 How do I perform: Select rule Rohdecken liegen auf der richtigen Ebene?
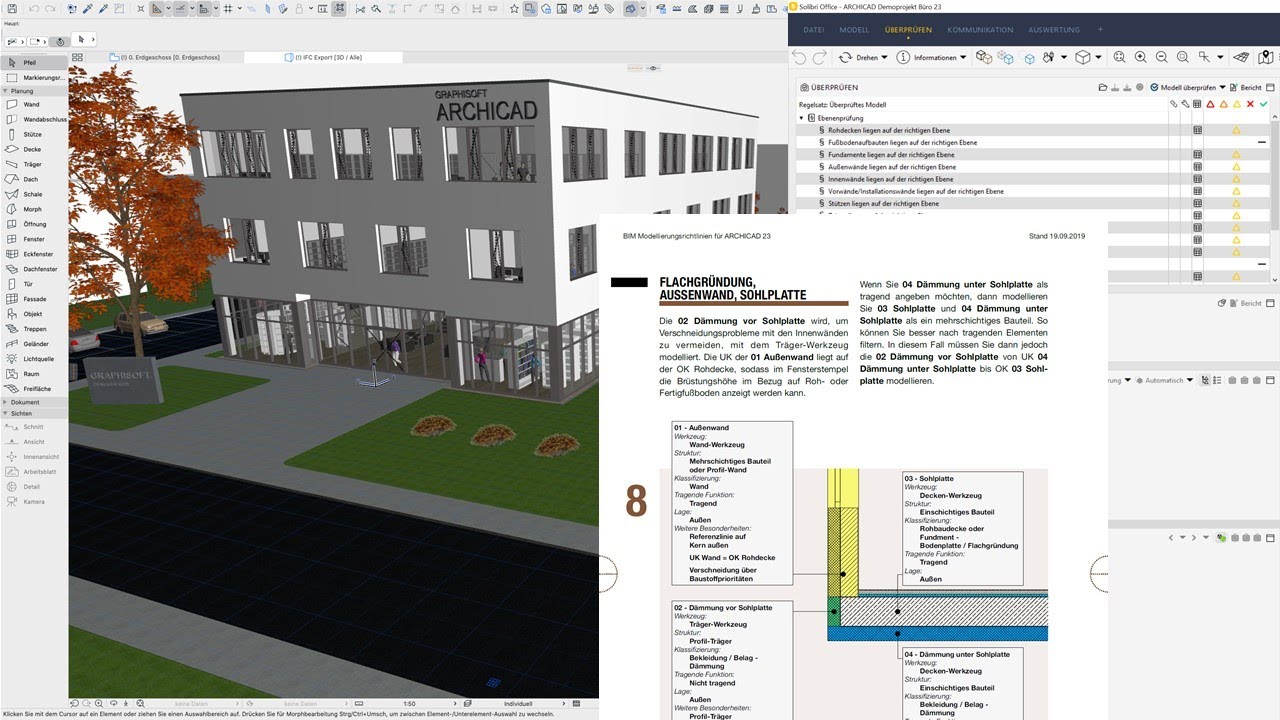tap(890, 130)
